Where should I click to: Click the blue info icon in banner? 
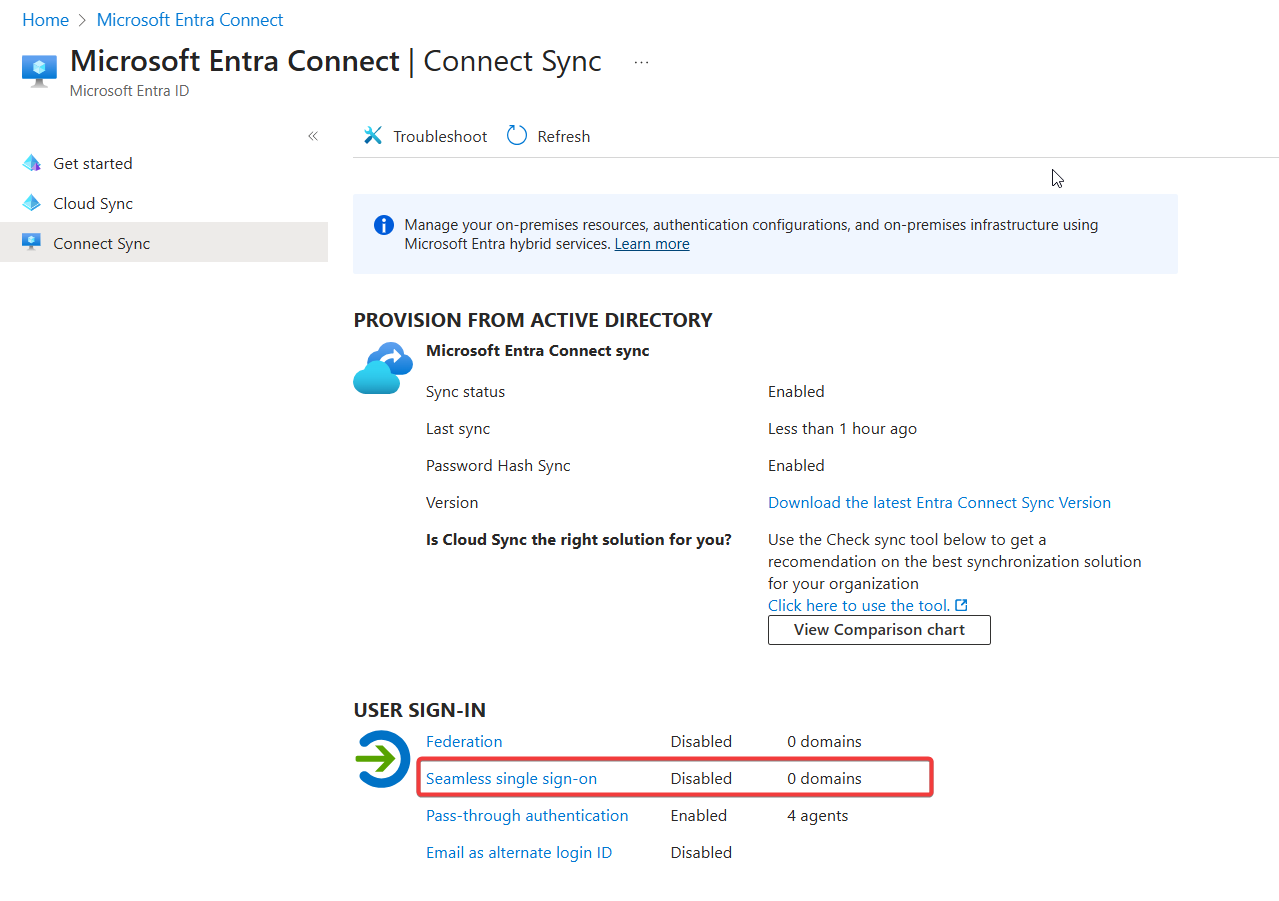384,225
